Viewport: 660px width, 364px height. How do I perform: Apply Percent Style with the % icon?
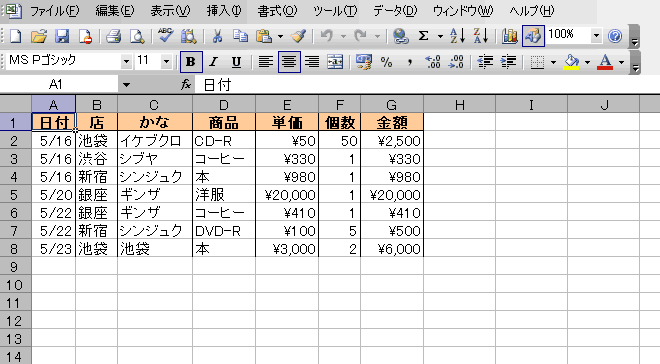point(386,62)
